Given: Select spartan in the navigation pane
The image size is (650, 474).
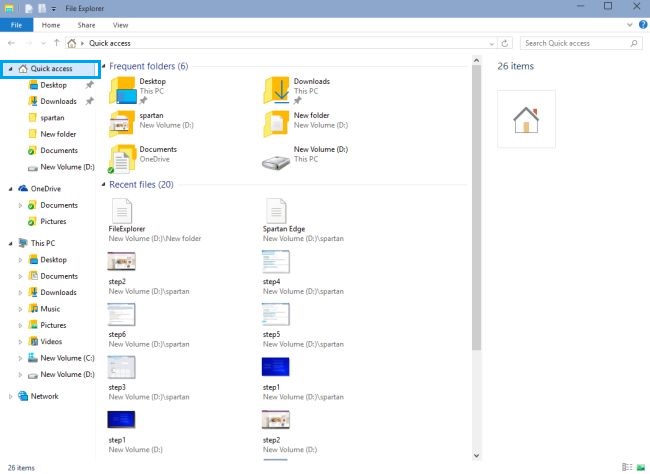Looking at the screenshot, I should (52, 118).
